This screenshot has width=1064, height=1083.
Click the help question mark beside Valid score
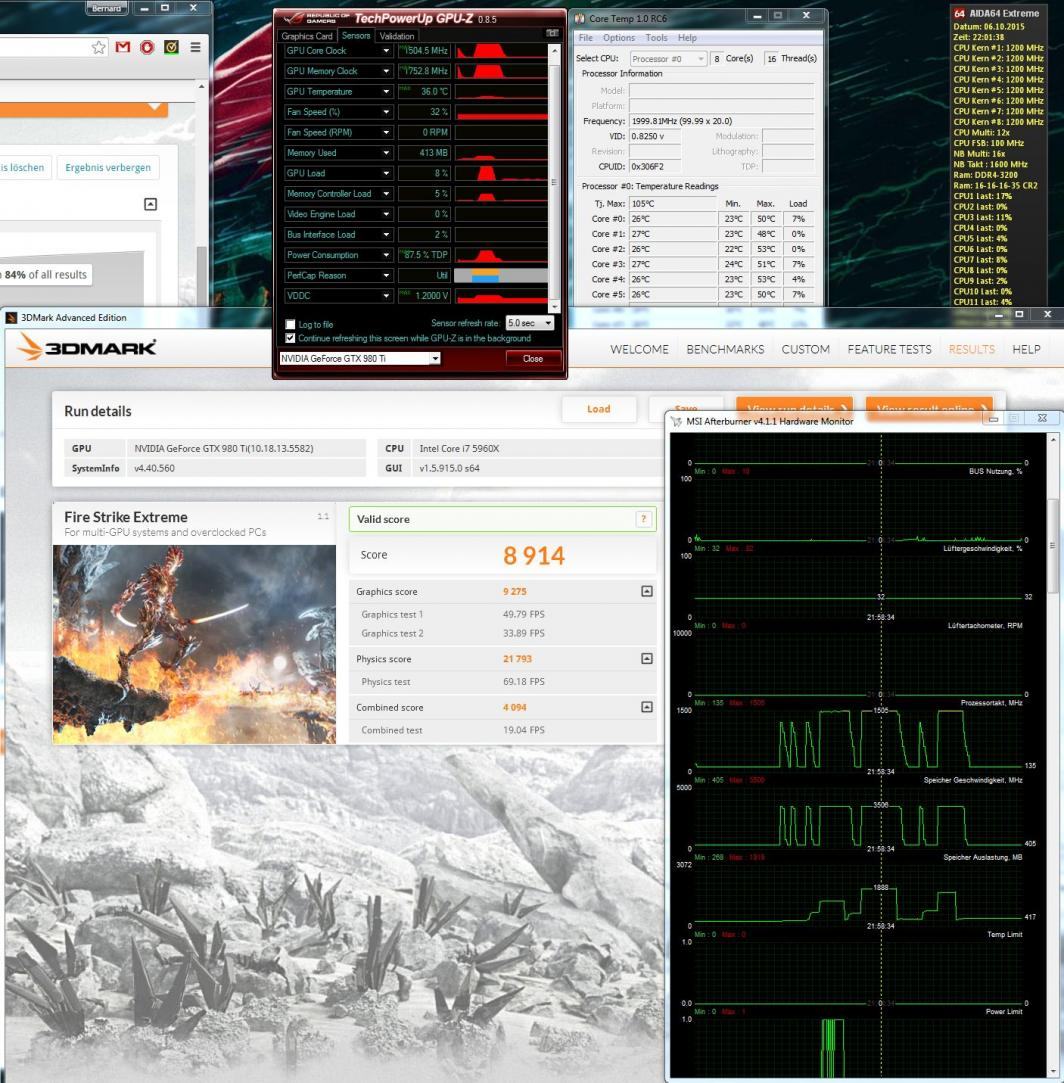[643, 519]
